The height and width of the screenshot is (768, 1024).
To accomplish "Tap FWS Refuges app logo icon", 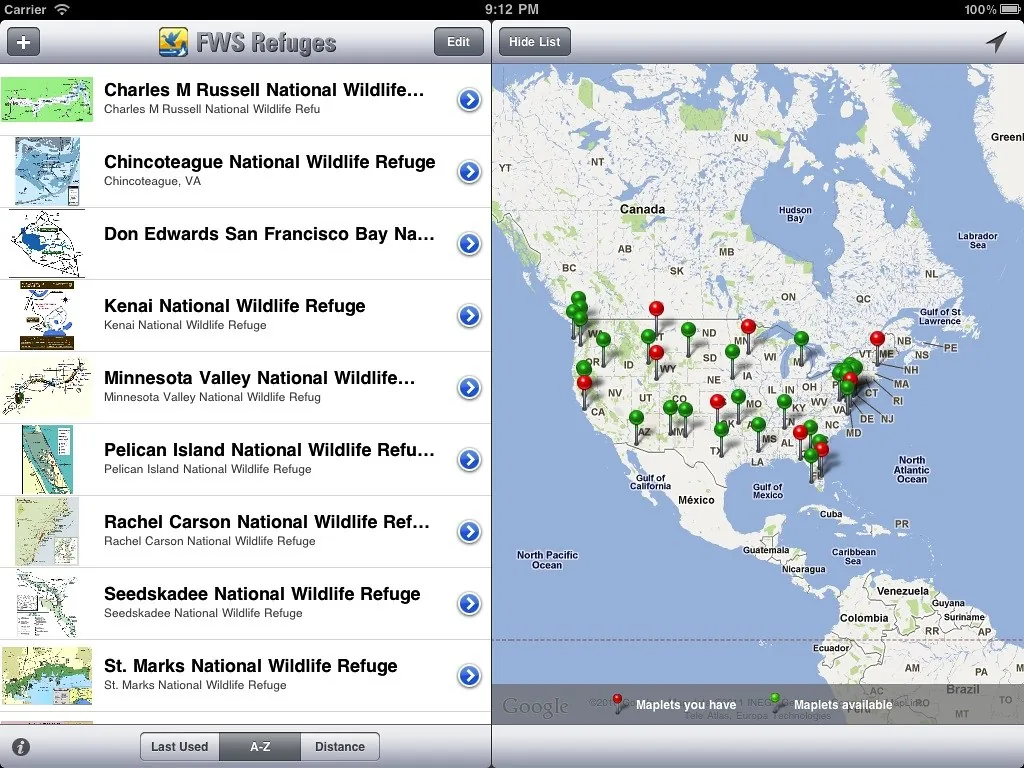I will 173,42.
